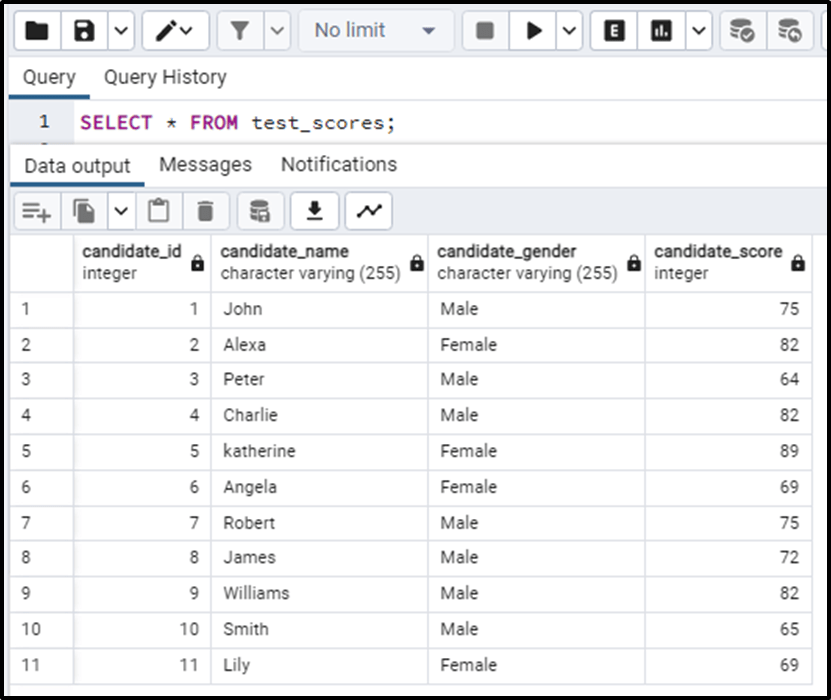Click the Explain Analyze graph icon
Image resolution: width=831 pixels, height=700 pixels.
pos(659,30)
